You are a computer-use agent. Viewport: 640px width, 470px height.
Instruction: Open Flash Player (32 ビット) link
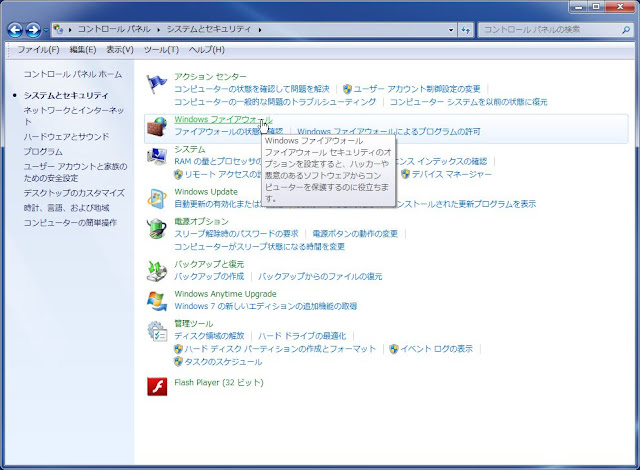[x=219, y=383]
